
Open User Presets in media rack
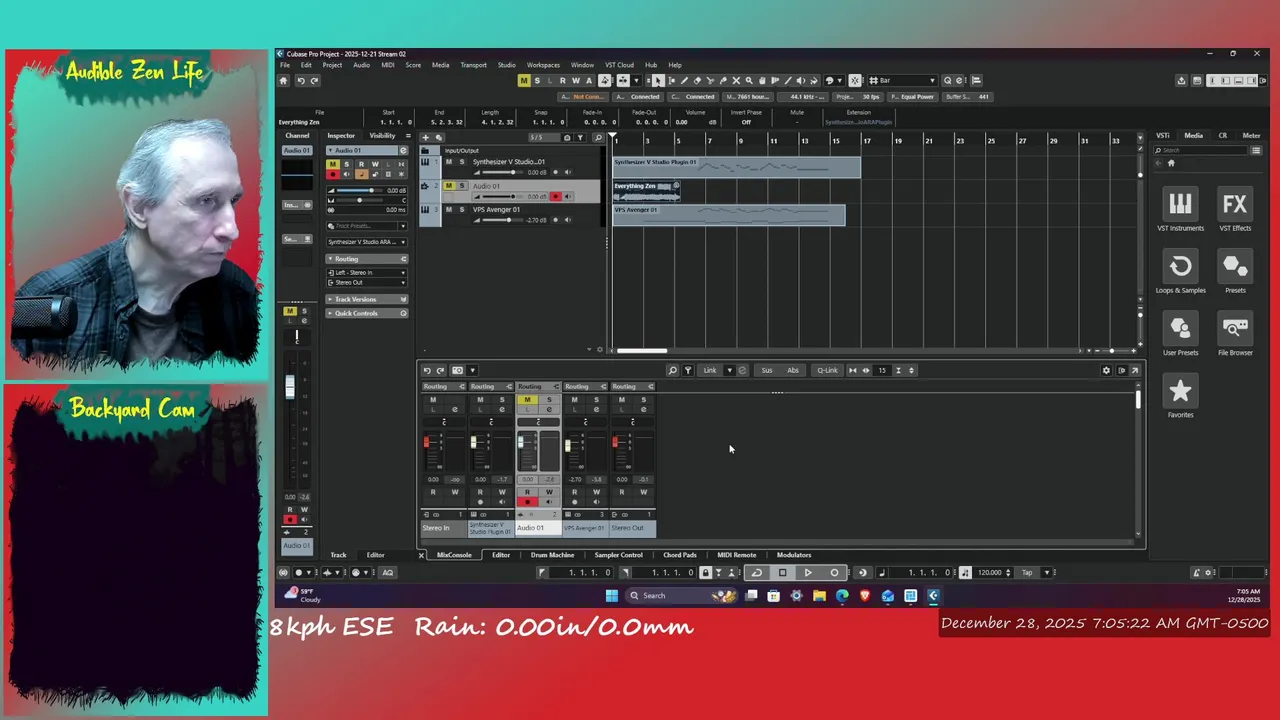tap(1180, 334)
